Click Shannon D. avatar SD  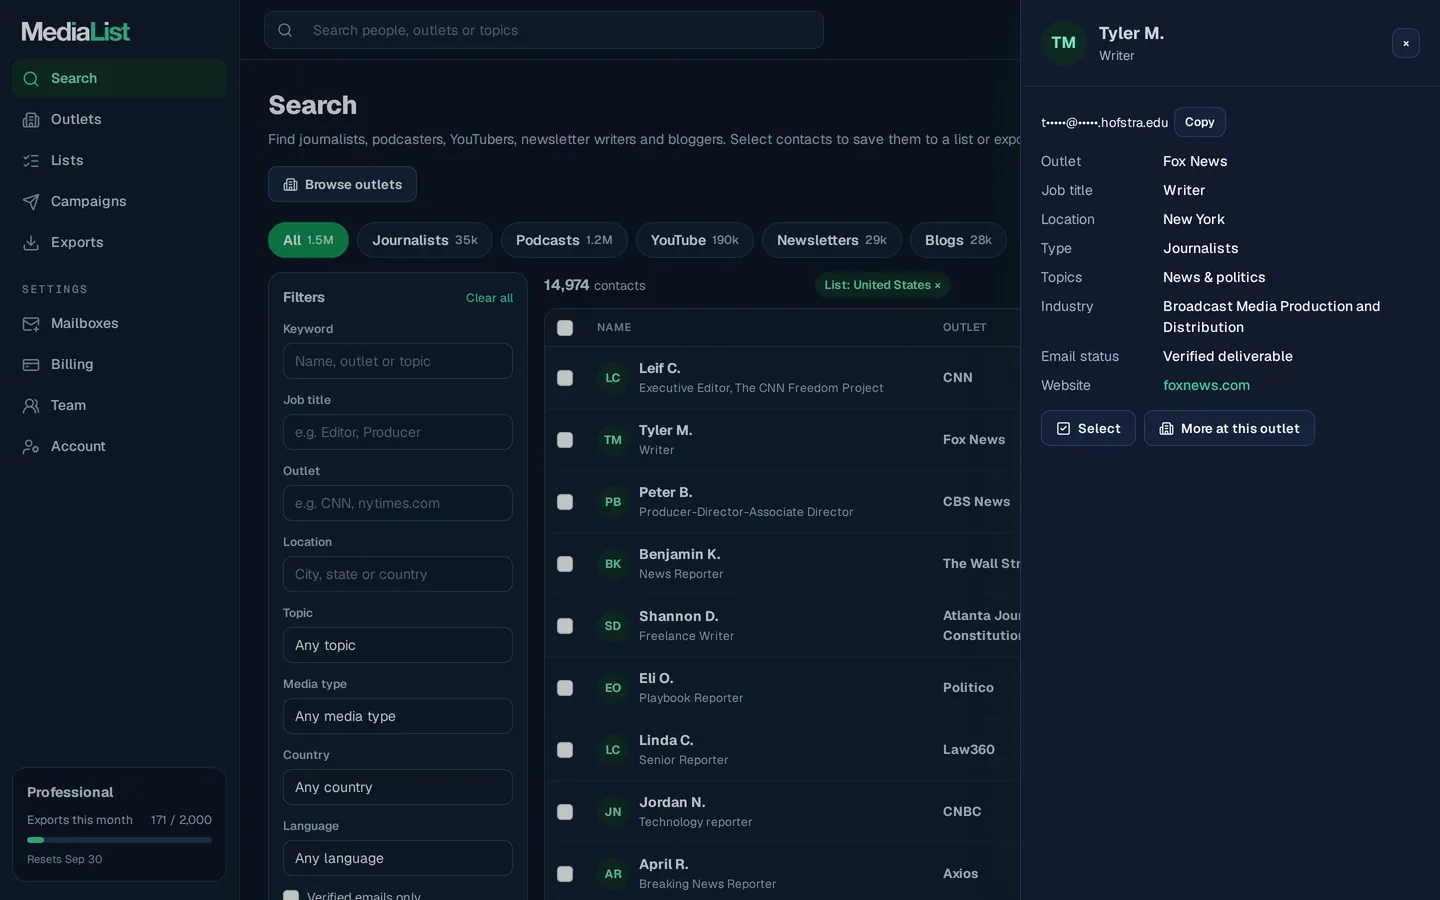(613, 626)
